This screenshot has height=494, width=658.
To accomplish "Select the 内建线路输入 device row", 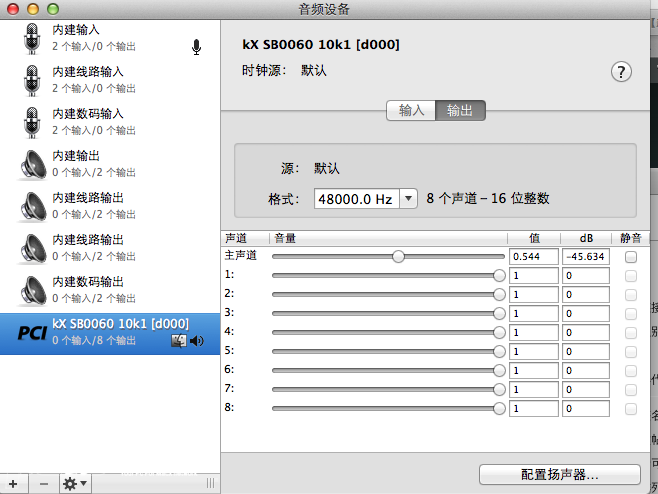I will (110, 81).
